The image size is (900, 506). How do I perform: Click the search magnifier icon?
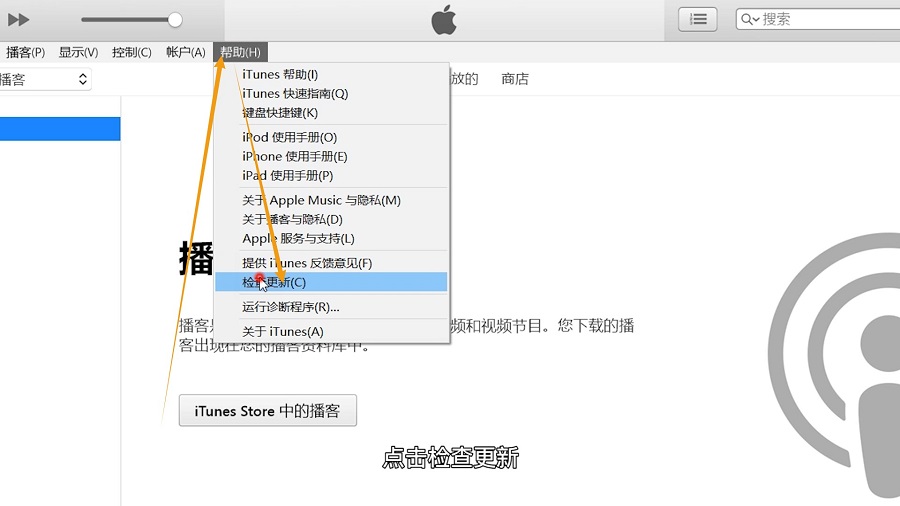(747, 20)
